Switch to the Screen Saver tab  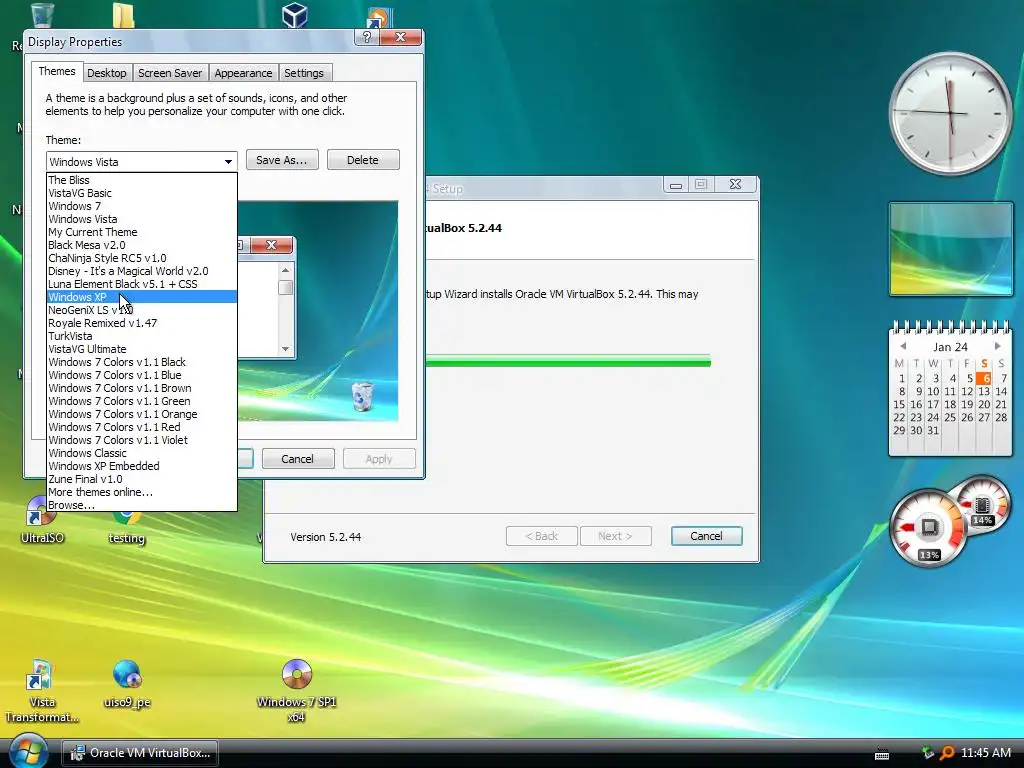tap(170, 73)
